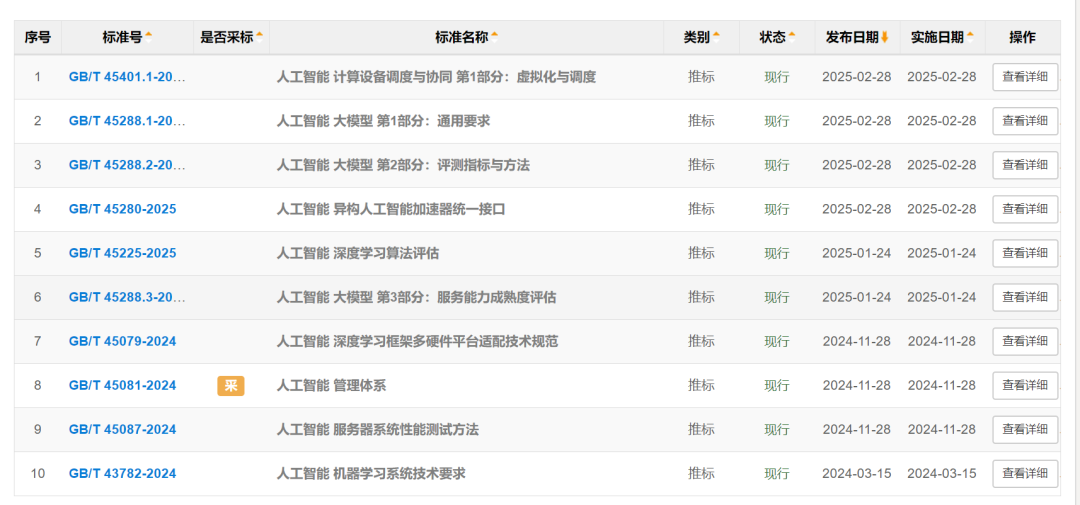
Task: Select title 人工智能 深度学习算法评估
Action: [358, 254]
